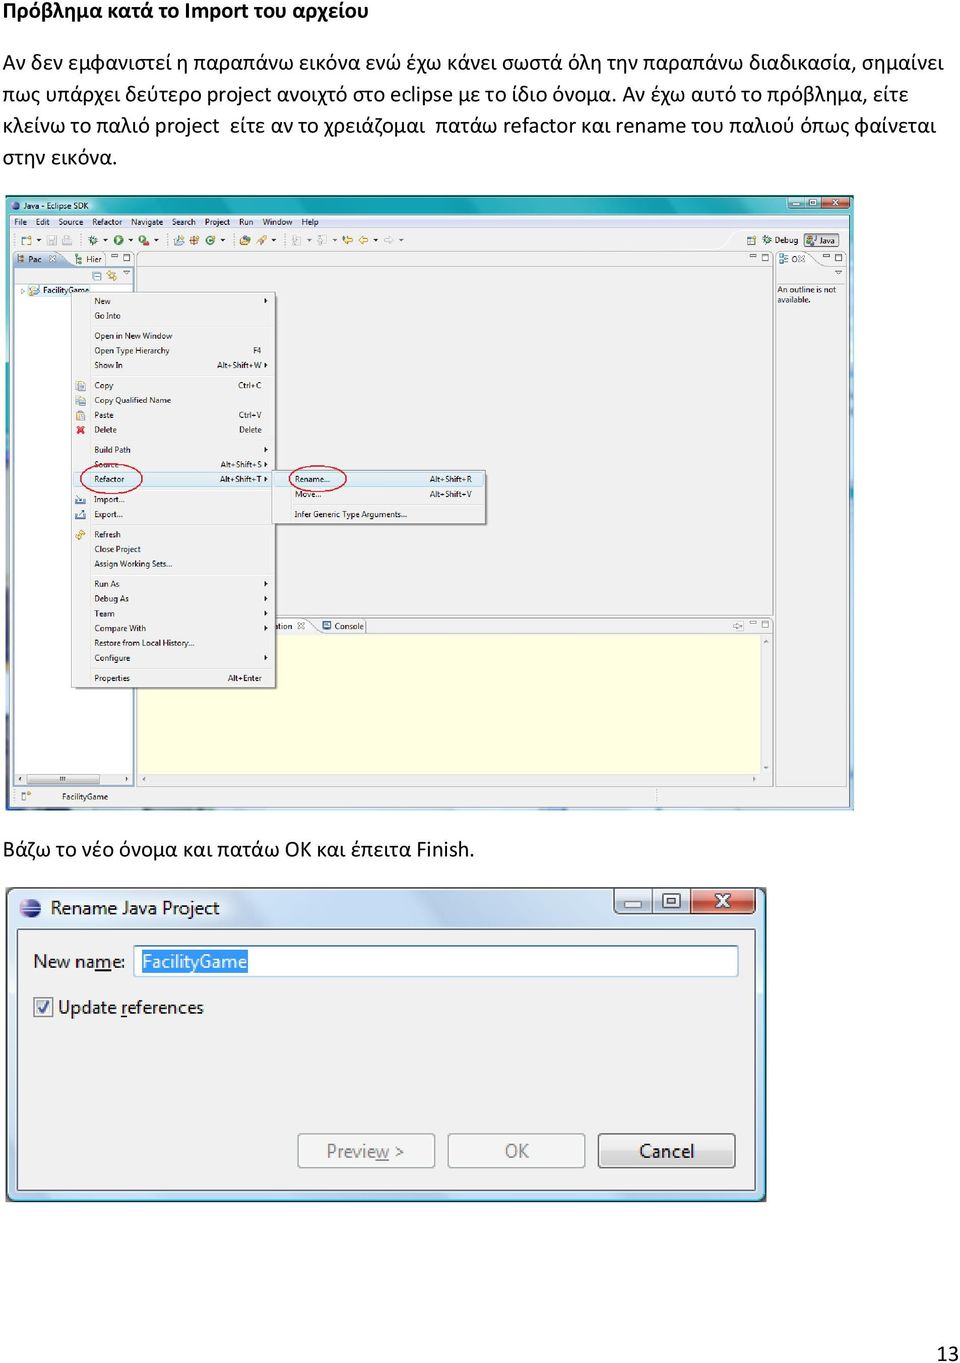
Task: Open the External Tools dropdown arrow
Action: (156, 240)
